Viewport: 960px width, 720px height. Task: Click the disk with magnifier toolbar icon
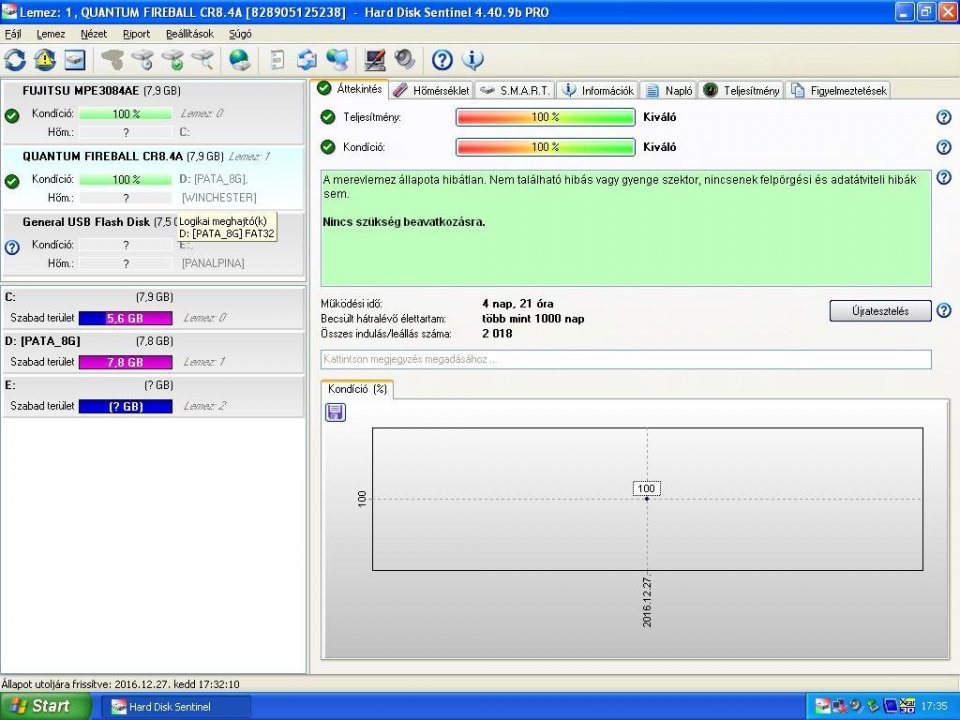click(x=203, y=60)
